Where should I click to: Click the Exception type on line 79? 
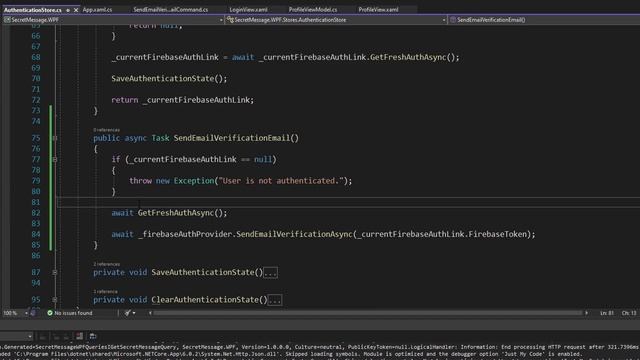tap(193, 181)
